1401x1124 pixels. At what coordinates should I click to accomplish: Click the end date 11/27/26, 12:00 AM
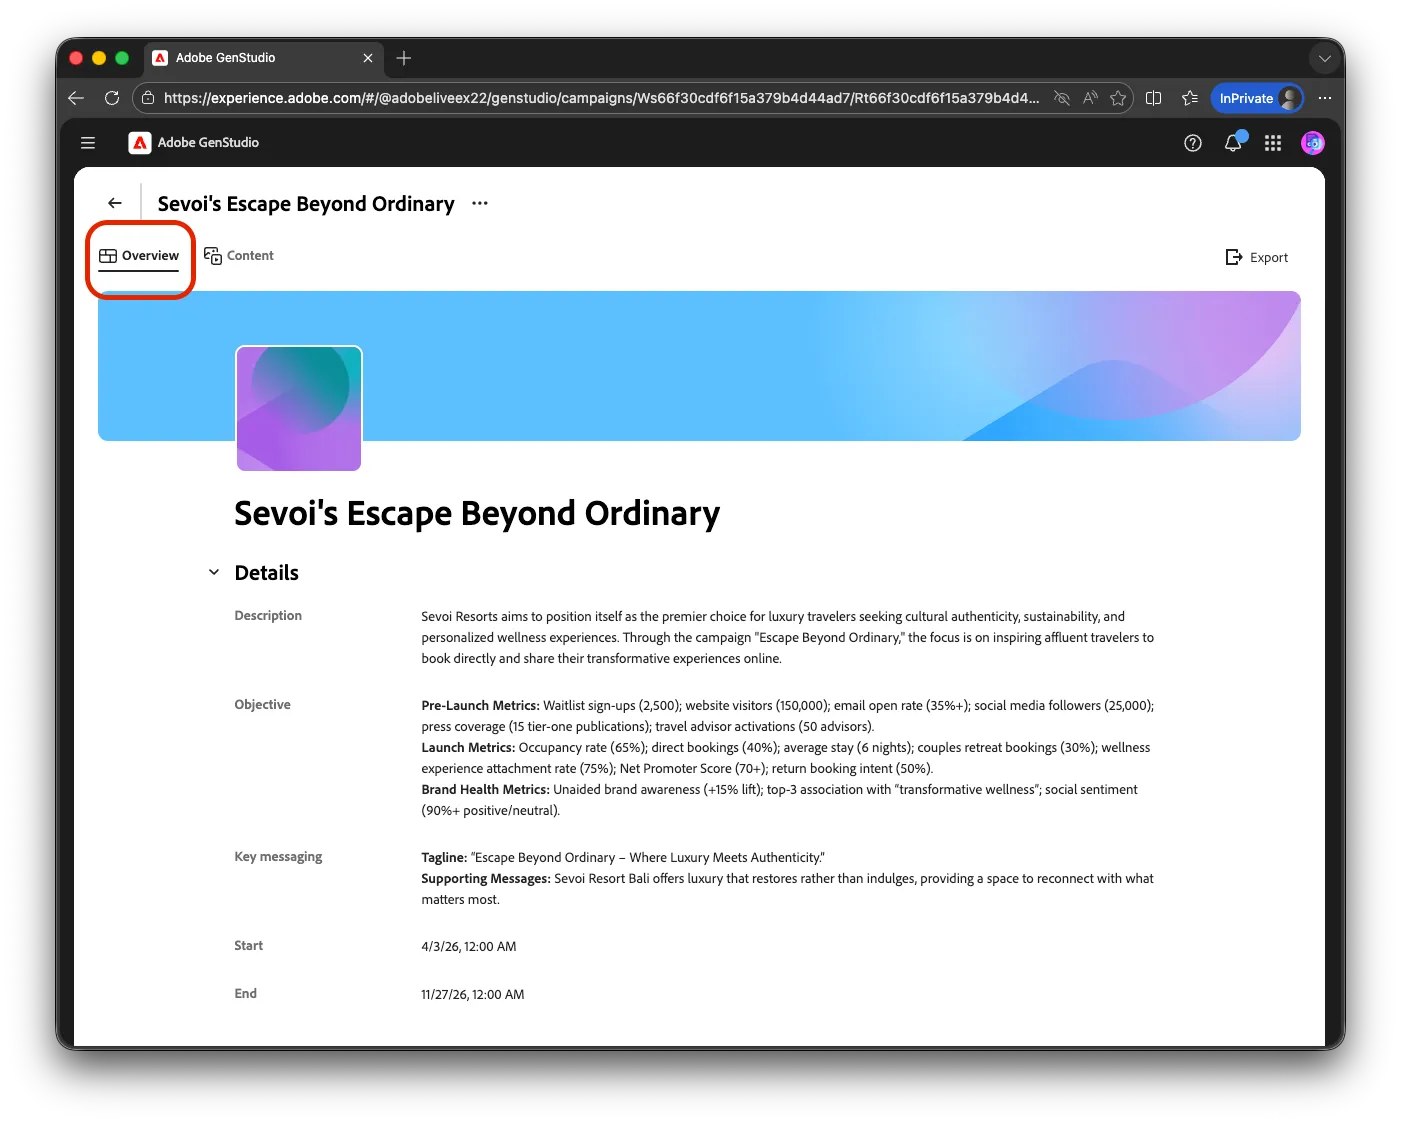click(473, 995)
